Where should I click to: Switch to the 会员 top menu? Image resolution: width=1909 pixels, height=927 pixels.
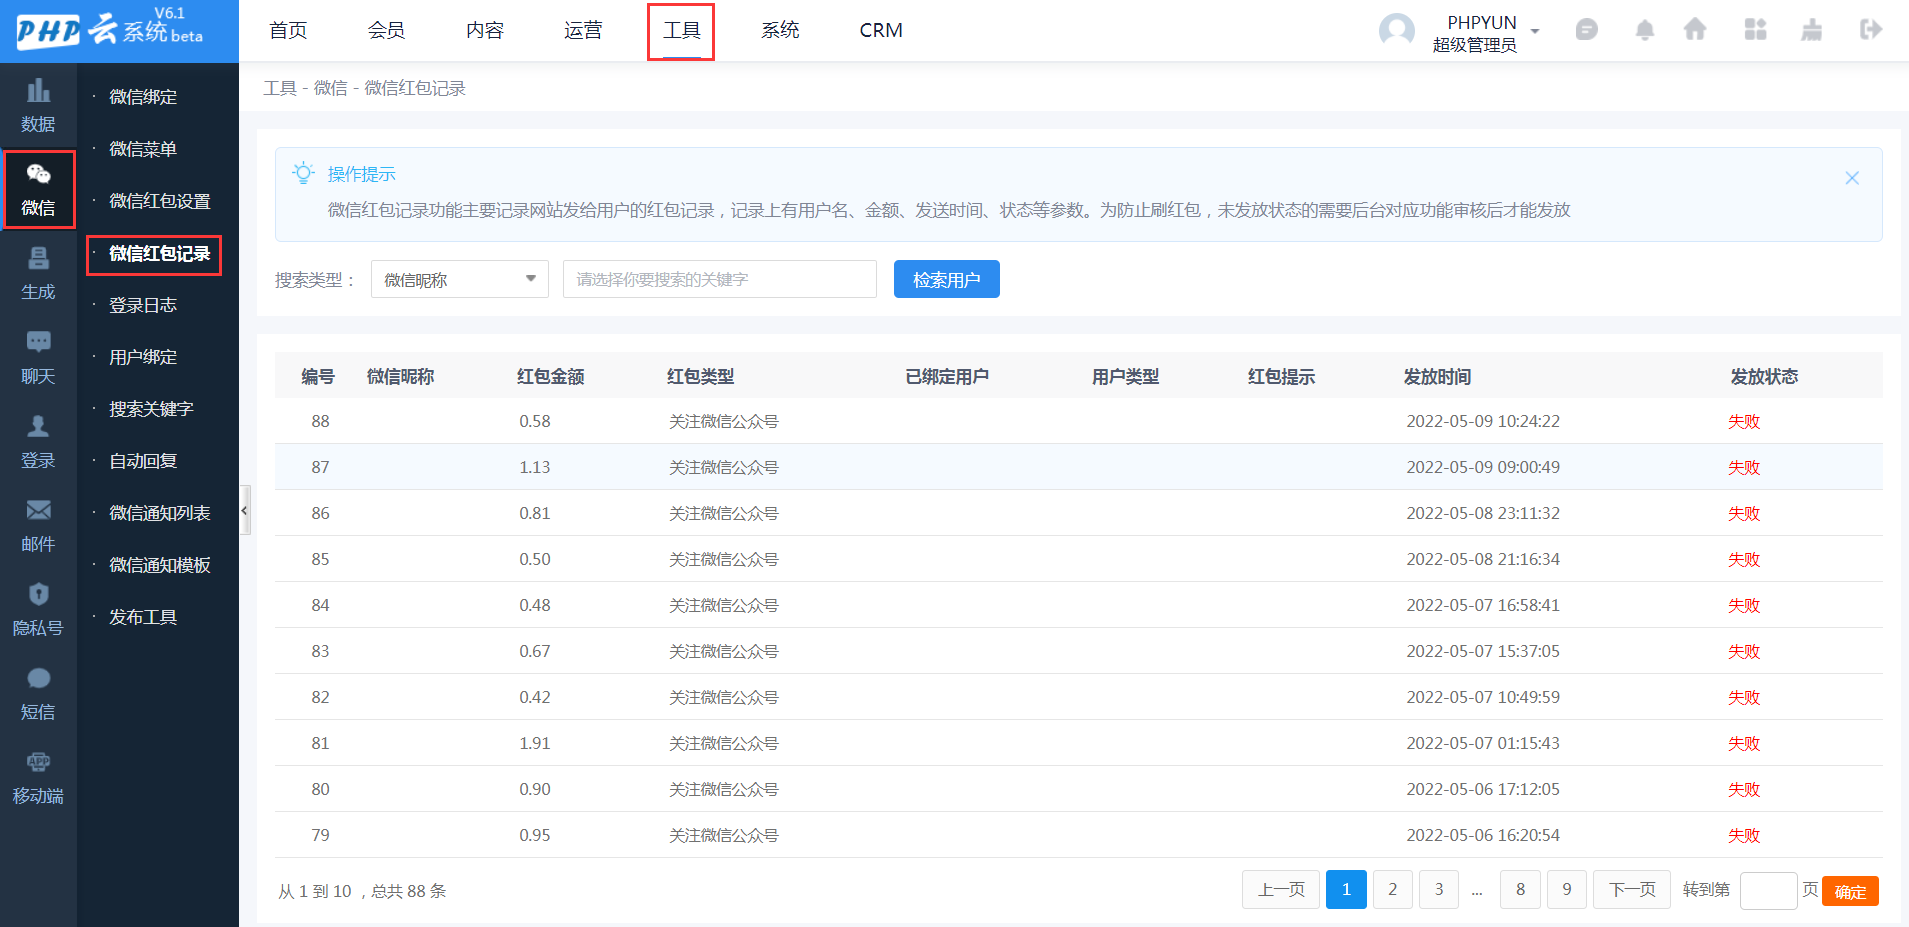(x=386, y=30)
